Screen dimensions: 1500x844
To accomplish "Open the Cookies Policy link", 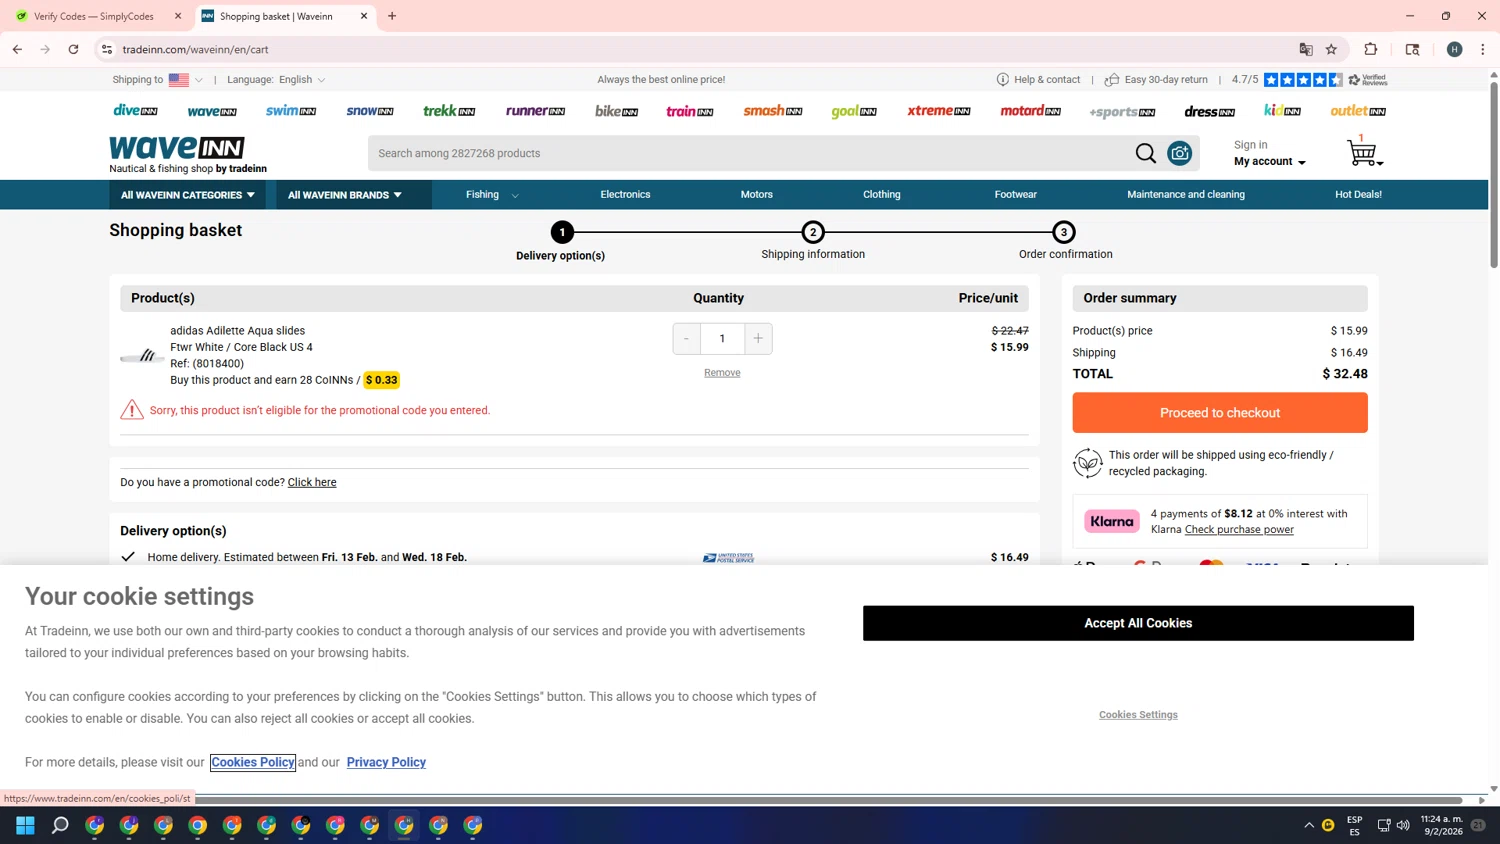I will pyautogui.click(x=253, y=762).
